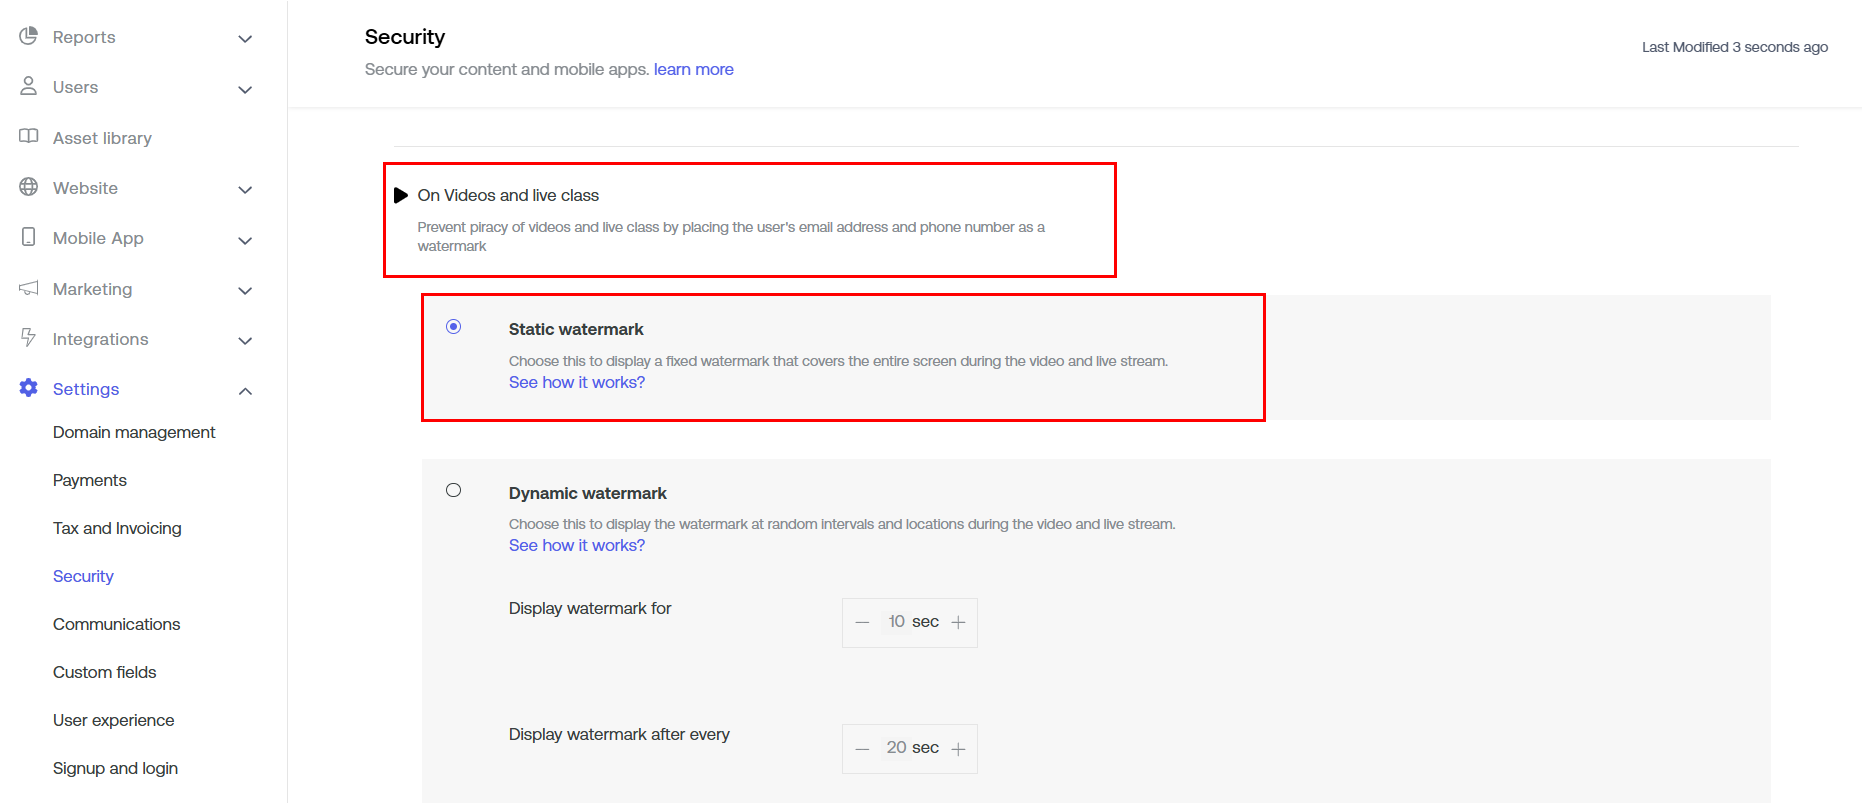The image size is (1862, 803).
Task: Click the Mobile App phone icon
Action: click(28, 237)
